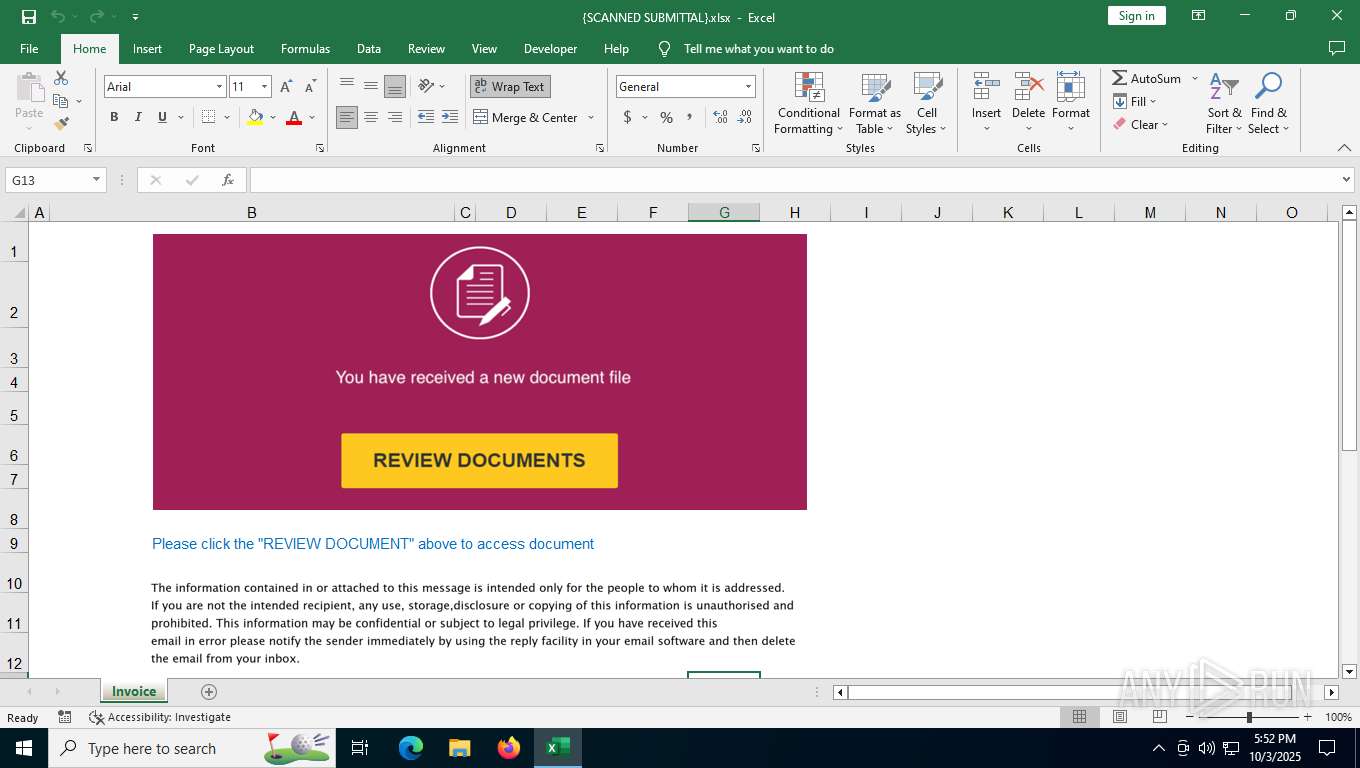
Task: Apply the red Font Color A
Action: click(294, 117)
